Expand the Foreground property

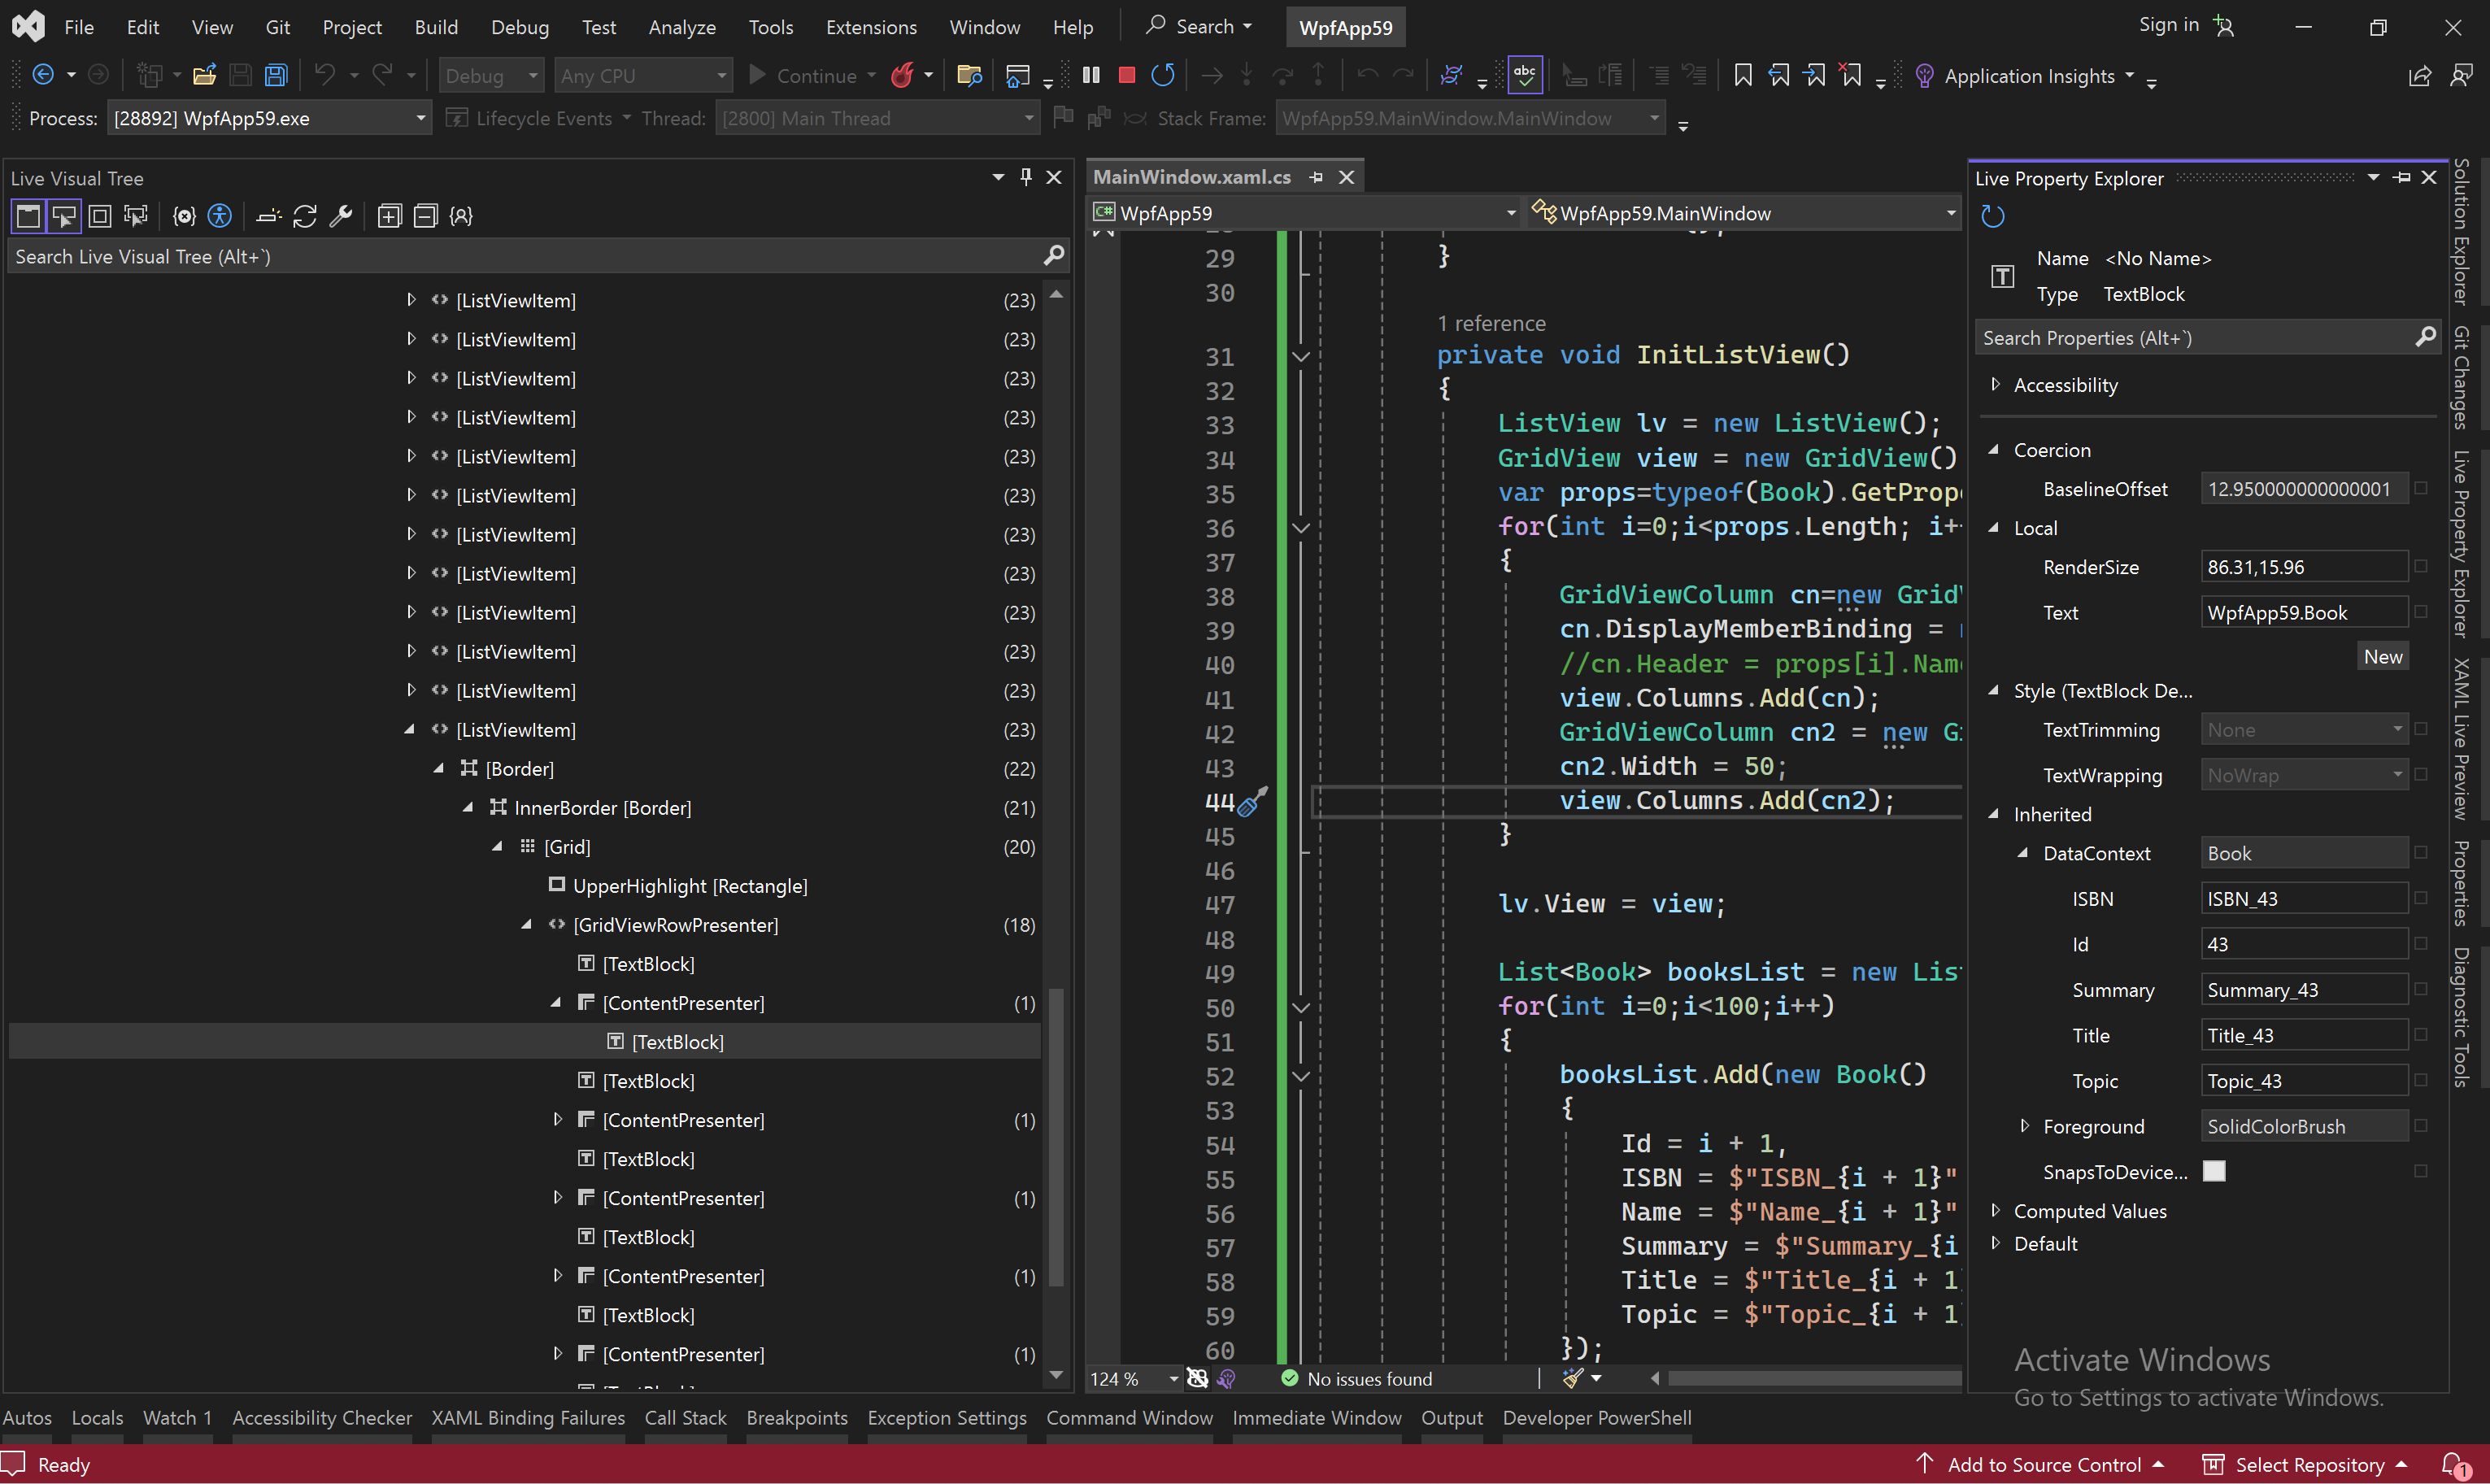(2024, 1125)
